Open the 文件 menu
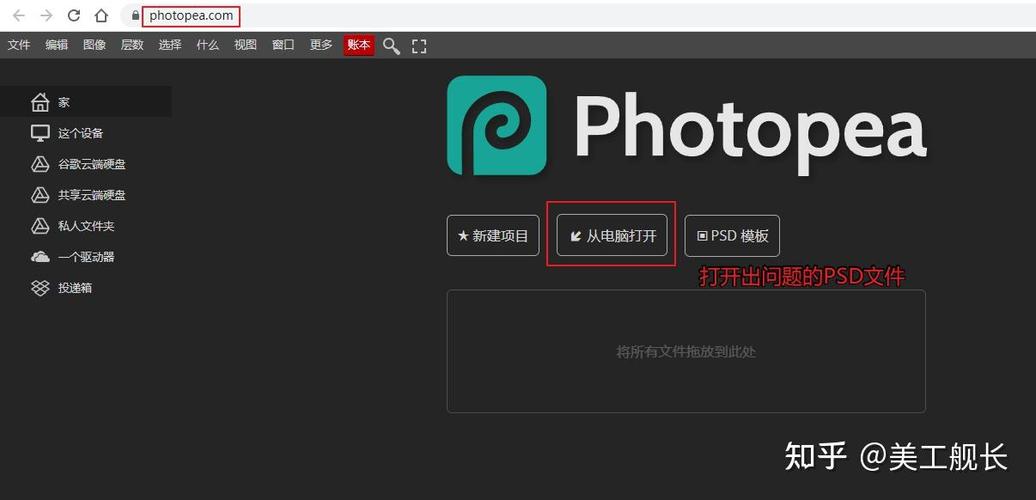This screenshot has width=1036, height=500. (x=19, y=45)
